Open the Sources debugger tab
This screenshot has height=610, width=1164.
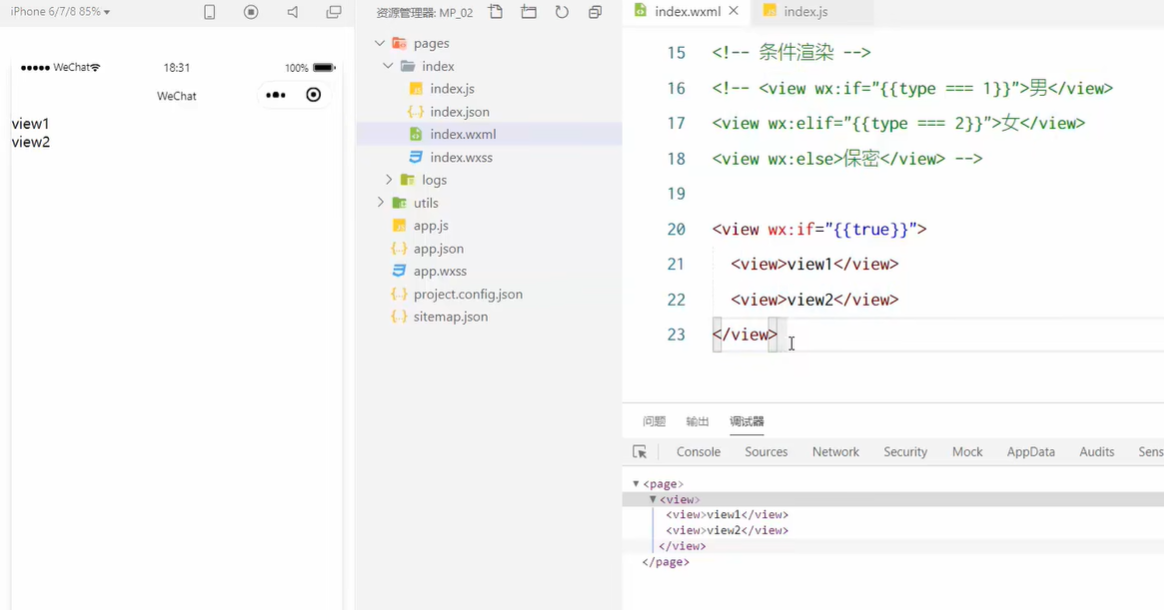(766, 452)
